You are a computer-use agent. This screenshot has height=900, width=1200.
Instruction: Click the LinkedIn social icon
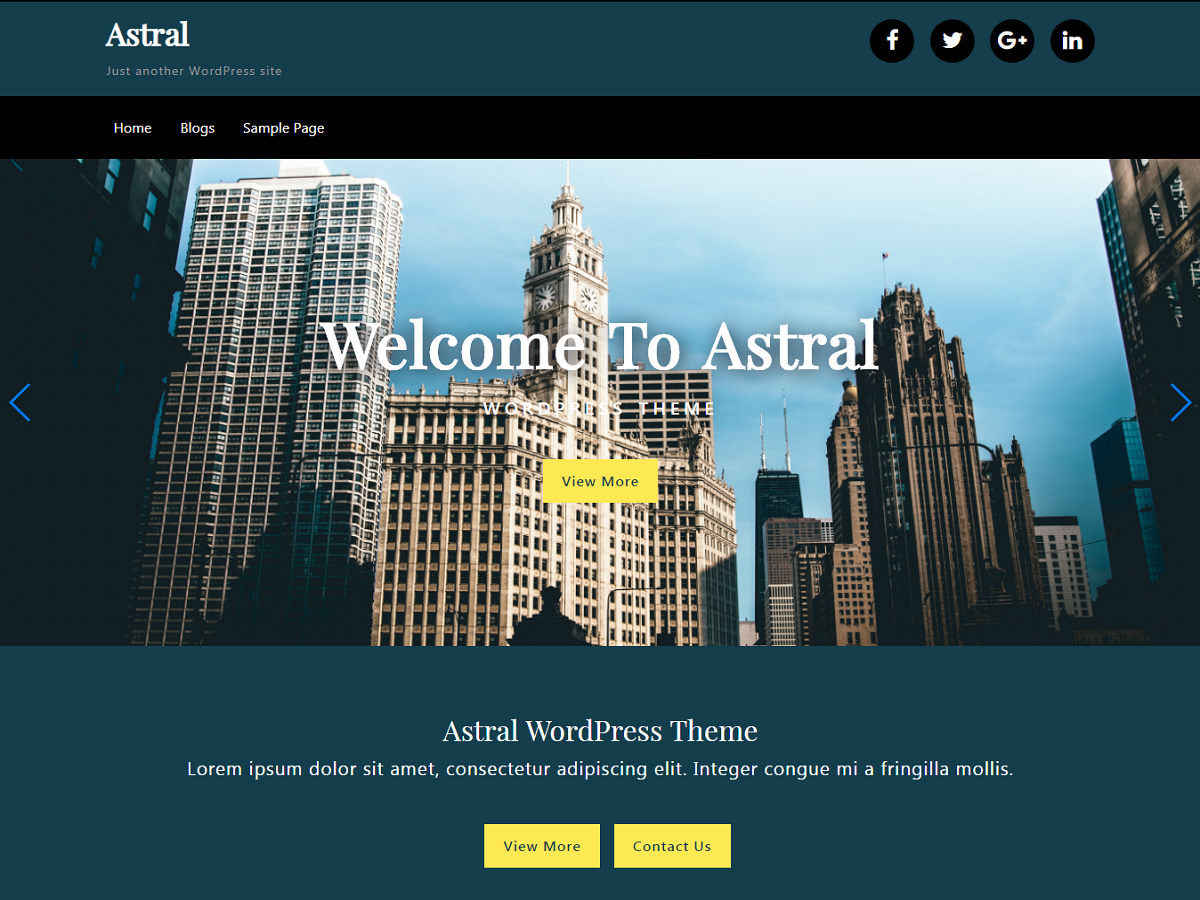pos(1072,41)
